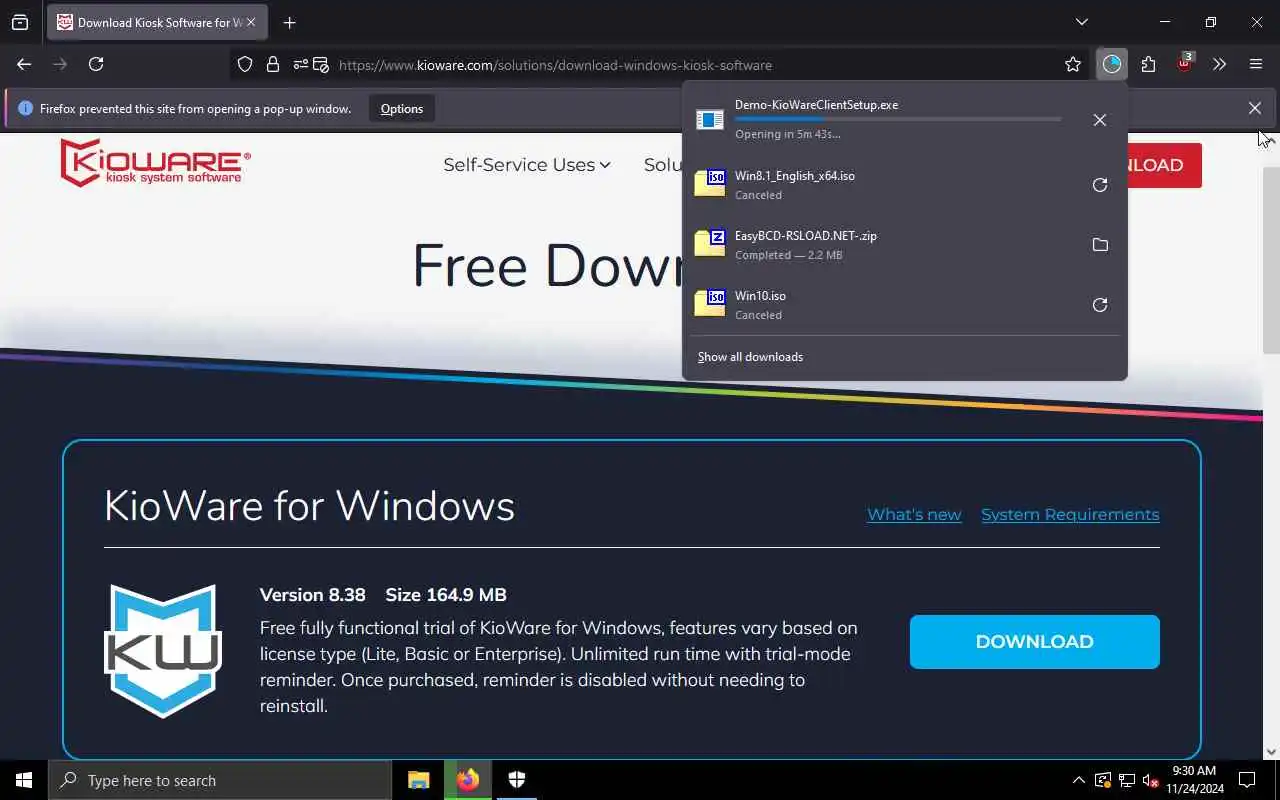This screenshot has height=800, width=1280.
Task: Open Windows Security from taskbar
Action: point(517,780)
